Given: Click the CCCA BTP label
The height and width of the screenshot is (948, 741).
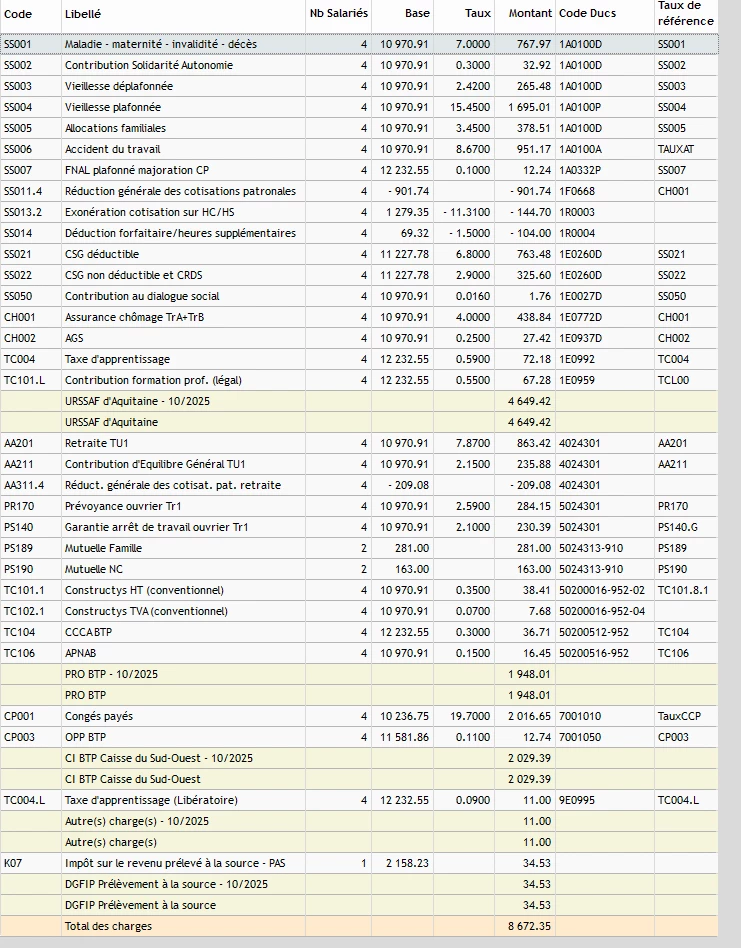Looking at the screenshot, I should 88,632.
